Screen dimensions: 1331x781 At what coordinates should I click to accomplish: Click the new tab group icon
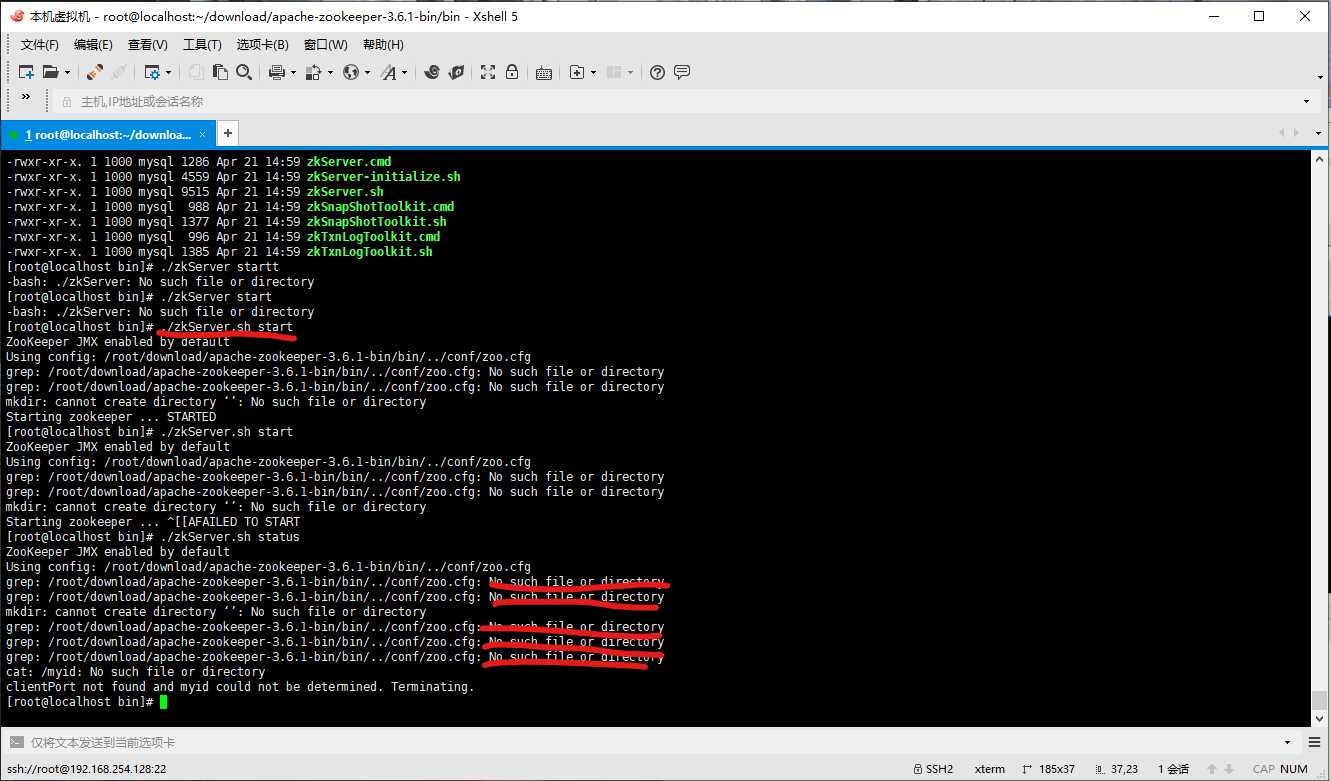[x=576, y=72]
